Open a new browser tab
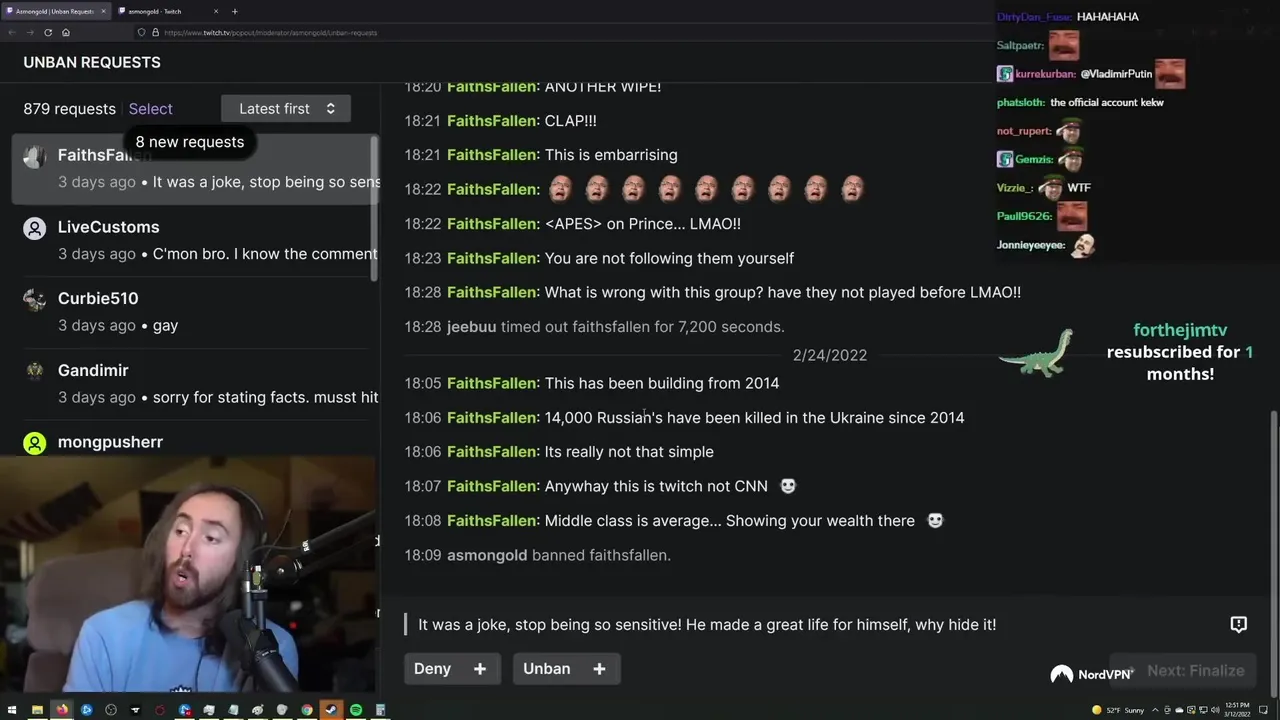1280x720 pixels. pos(235,11)
